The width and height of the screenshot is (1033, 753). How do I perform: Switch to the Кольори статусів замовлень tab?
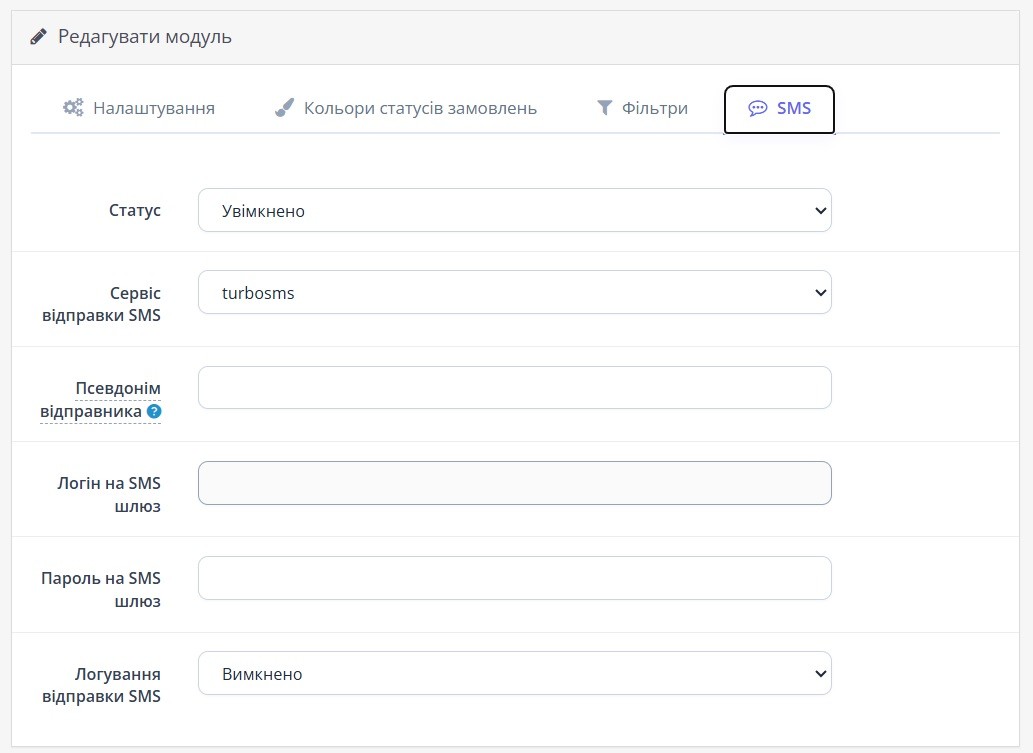406,108
